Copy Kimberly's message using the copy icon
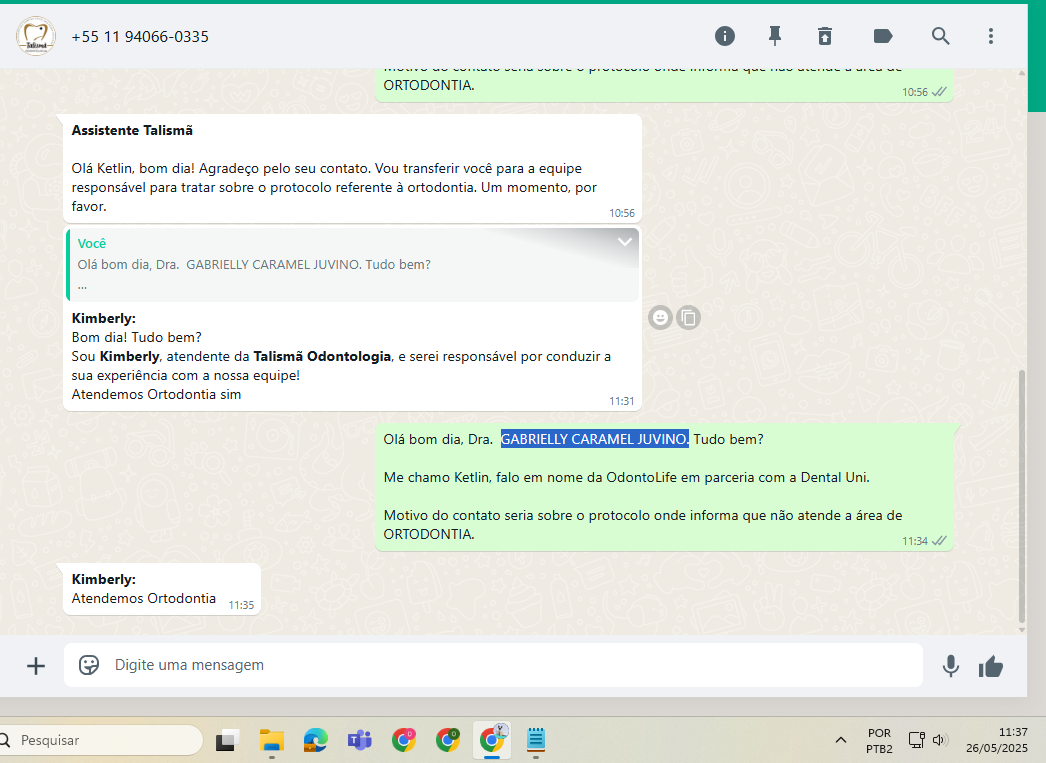The height and width of the screenshot is (763, 1046). click(x=688, y=317)
